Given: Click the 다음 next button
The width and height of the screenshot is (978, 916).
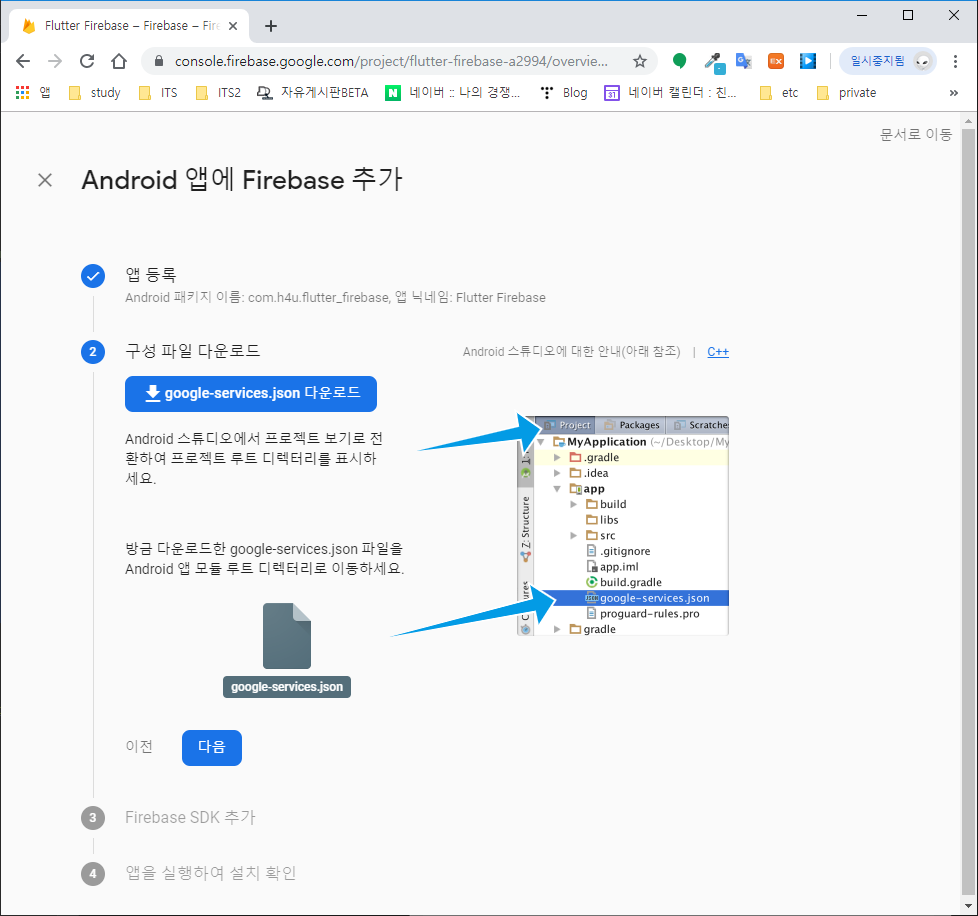Looking at the screenshot, I should [211, 747].
